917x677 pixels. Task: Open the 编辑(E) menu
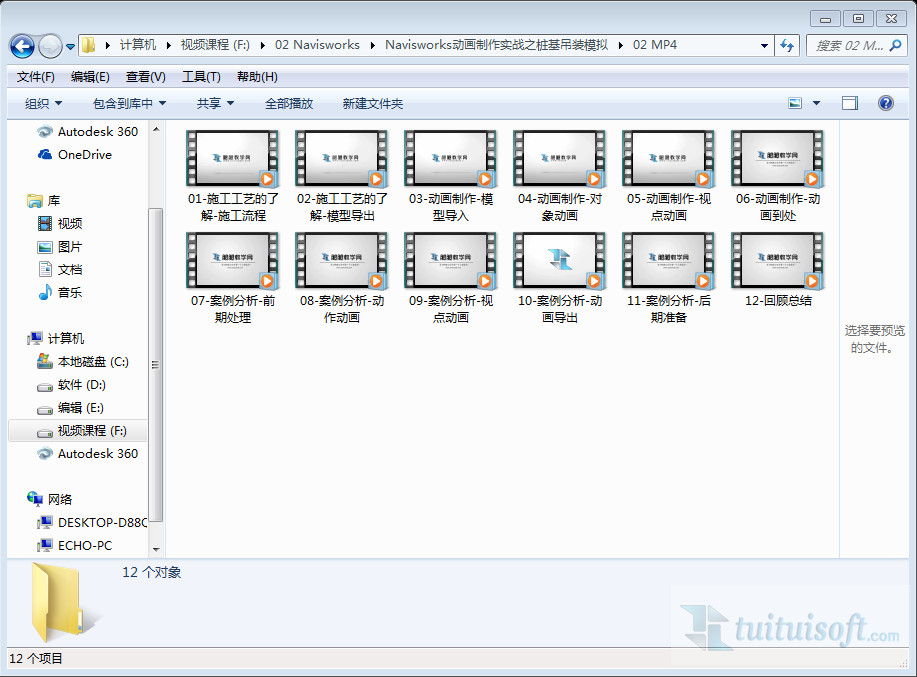point(90,77)
